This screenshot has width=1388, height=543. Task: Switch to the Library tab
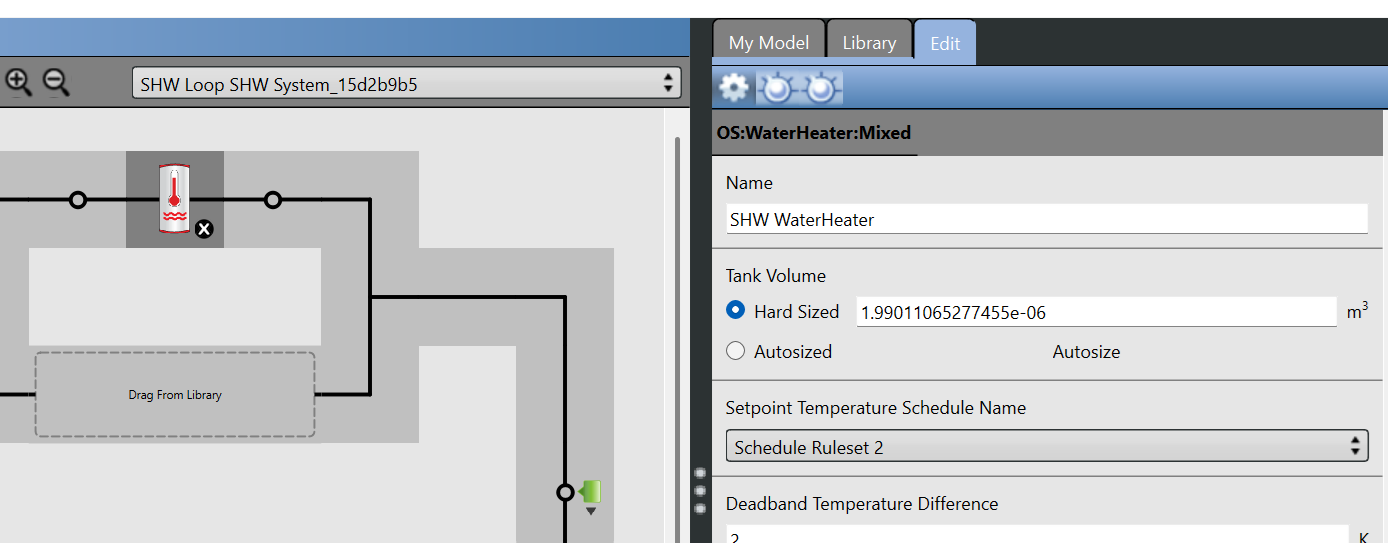[x=869, y=43]
